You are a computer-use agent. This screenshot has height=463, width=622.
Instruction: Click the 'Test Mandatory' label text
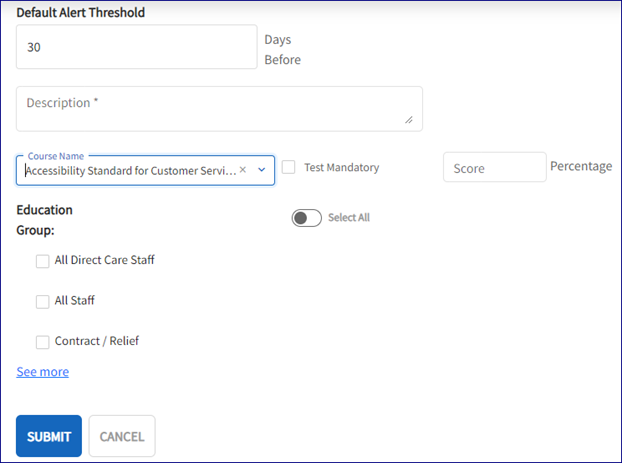pos(341,168)
